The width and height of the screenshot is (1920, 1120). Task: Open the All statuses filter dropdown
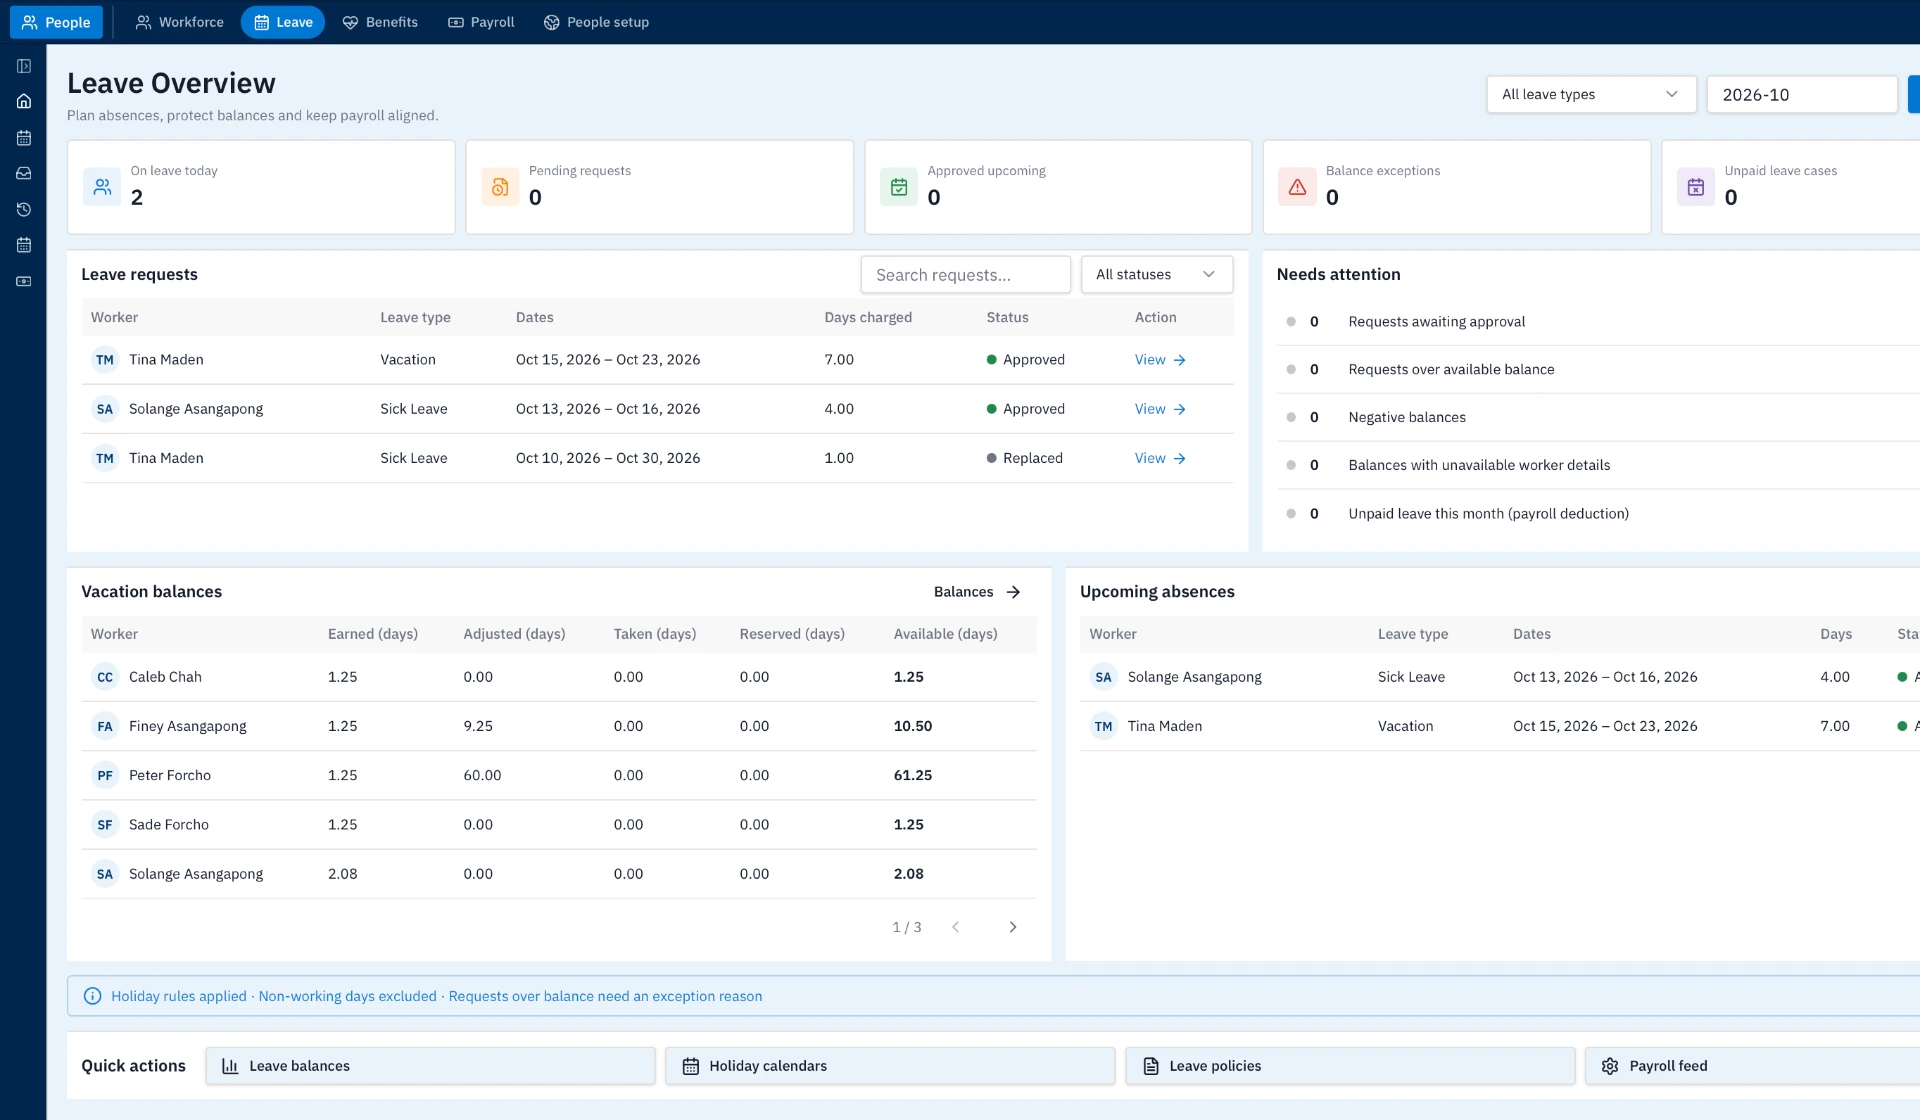[x=1156, y=274]
